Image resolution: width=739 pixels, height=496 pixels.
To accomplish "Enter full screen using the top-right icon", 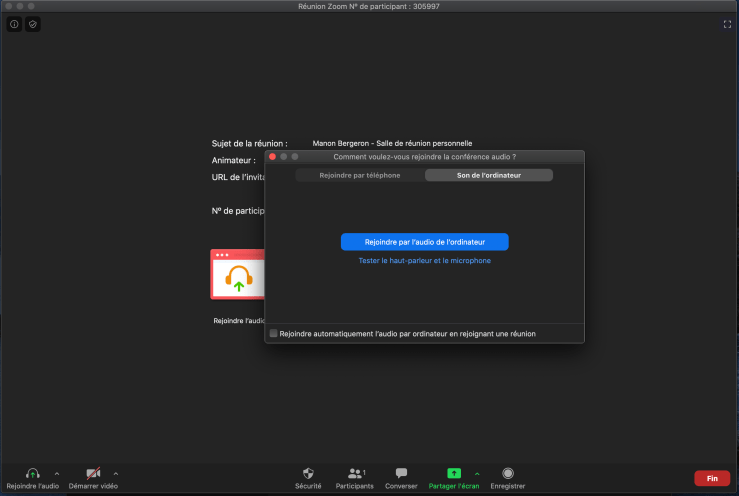I will coord(727,24).
